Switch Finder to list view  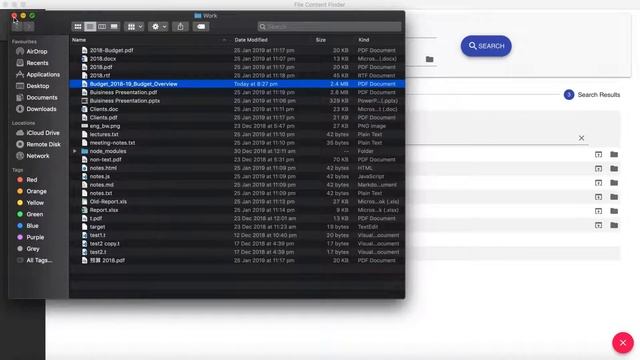click(x=90, y=27)
